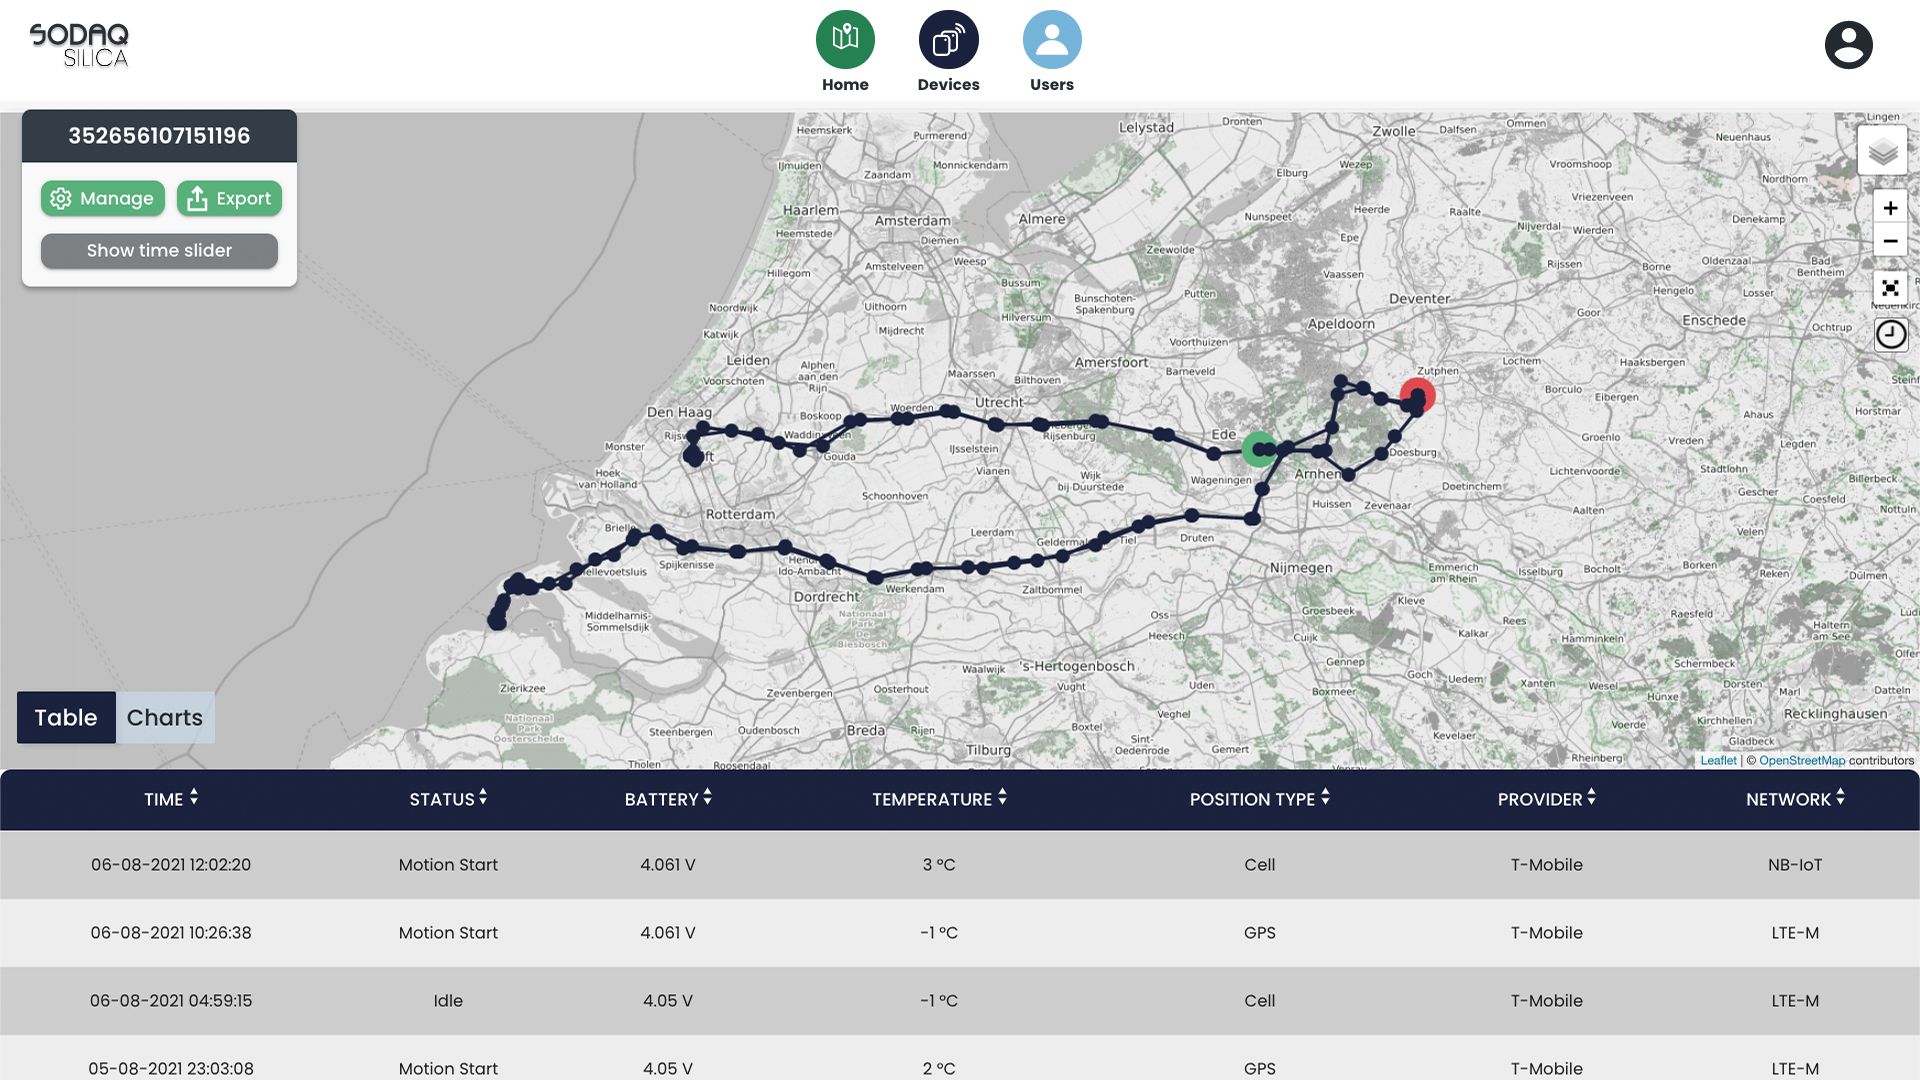
Task: Sort table by BATTERY column
Action: [668, 799]
